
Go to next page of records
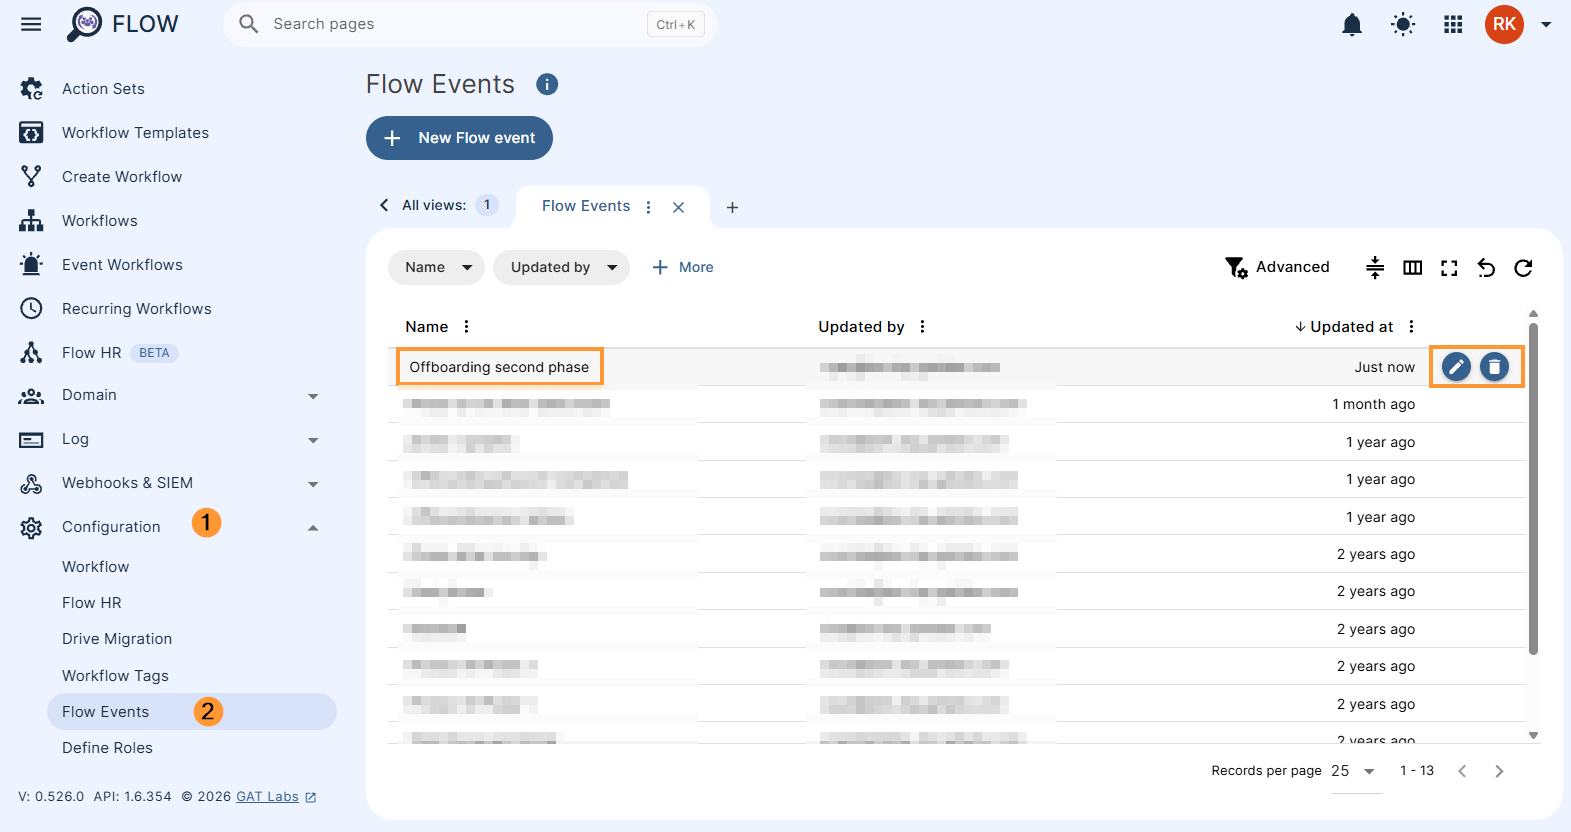pyautogui.click(x=1498, y=771)
